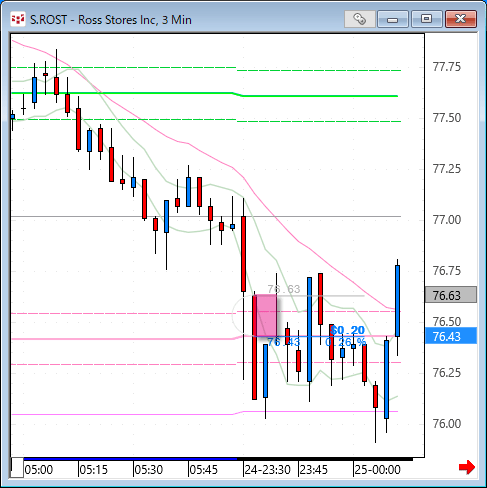Click the blue 76.43 price marker
This screenshot has width=487, height=488.
coord(451,336)
